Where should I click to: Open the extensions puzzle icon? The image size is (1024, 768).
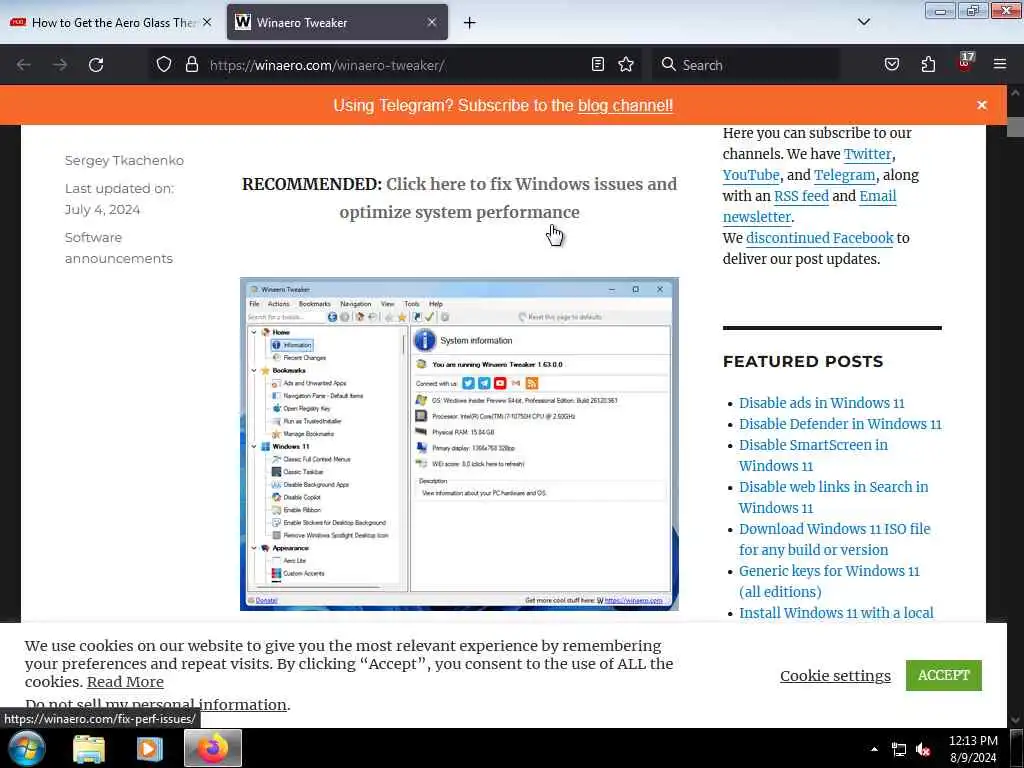coord(928,65)
